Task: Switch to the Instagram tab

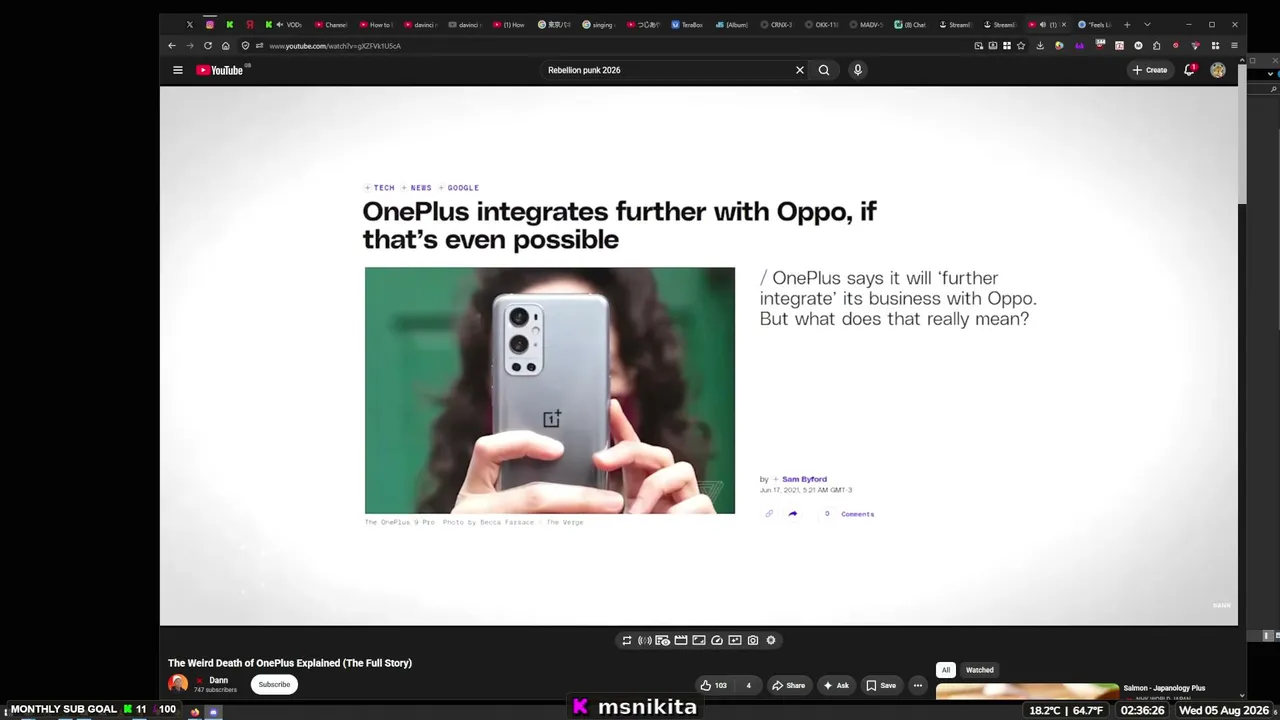Action: [x=210, y=25]
